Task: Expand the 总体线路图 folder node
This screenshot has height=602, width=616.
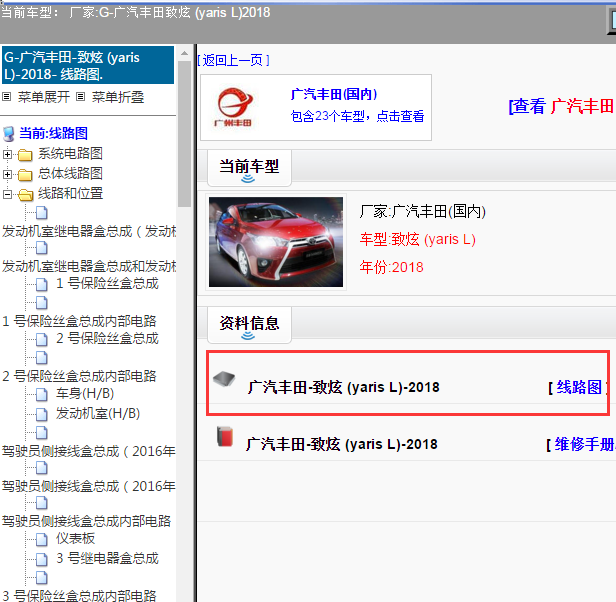Action: [x=7, y=174]
